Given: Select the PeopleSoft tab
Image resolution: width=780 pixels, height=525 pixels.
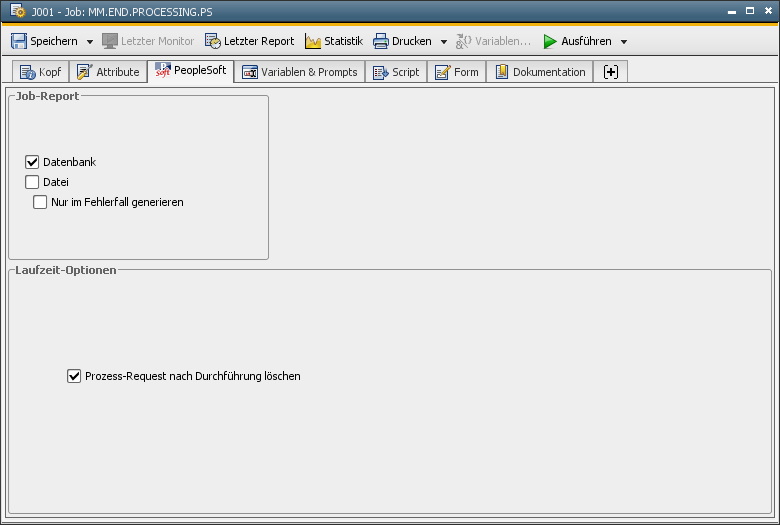Looking at the screenshot, I should coord(191,71).
